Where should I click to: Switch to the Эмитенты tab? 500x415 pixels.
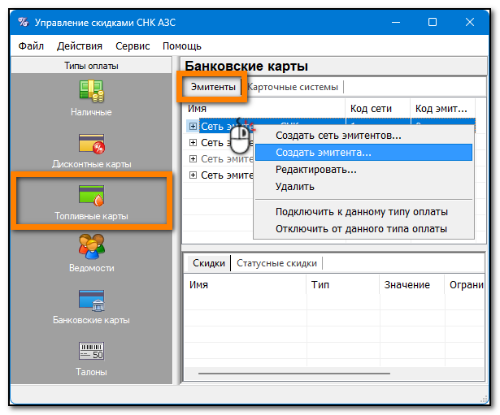pos(213,87)
